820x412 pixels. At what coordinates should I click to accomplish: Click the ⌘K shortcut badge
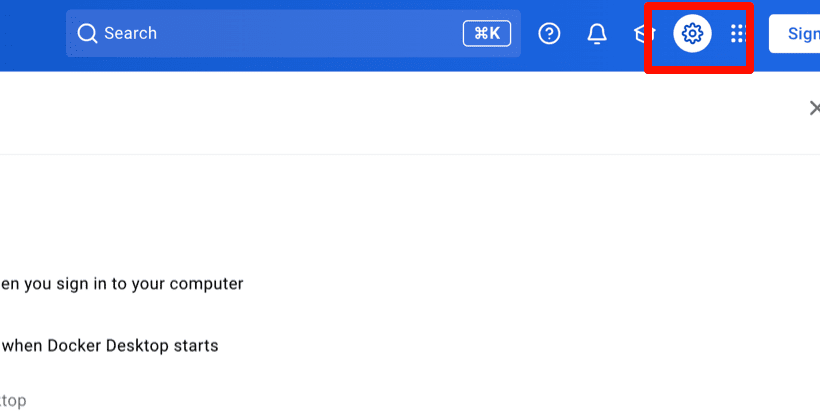487,33
